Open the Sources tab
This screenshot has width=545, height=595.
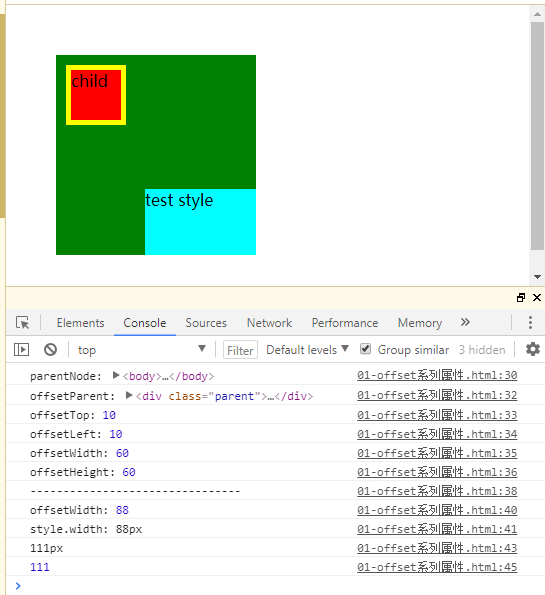click(206, 323)
